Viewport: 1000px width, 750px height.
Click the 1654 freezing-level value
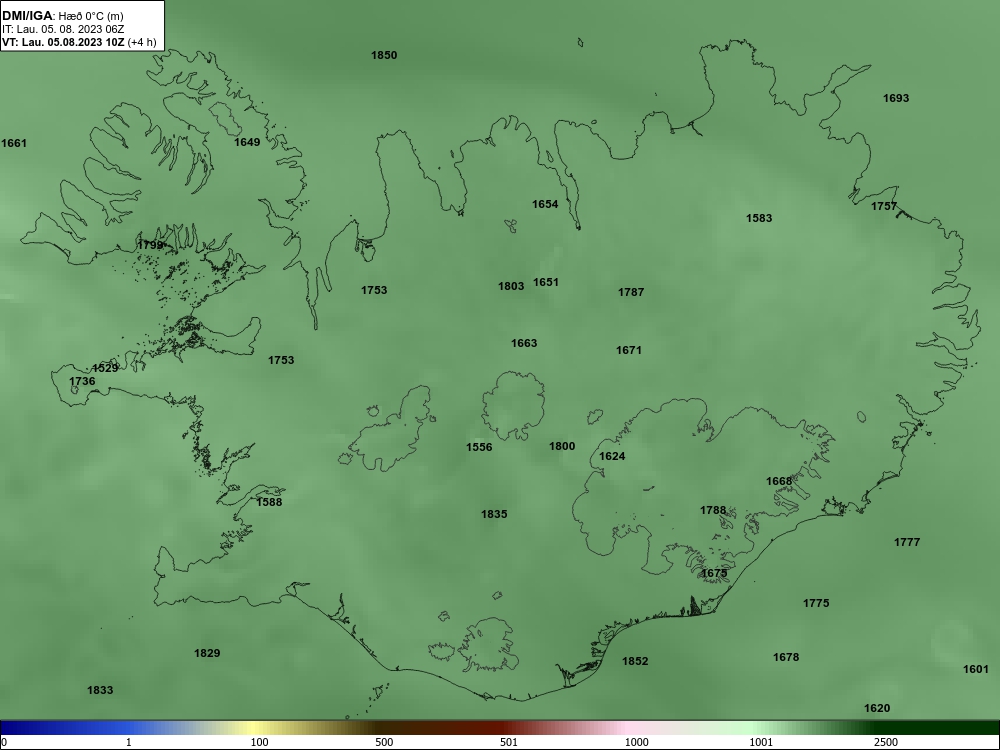point(545,204)
